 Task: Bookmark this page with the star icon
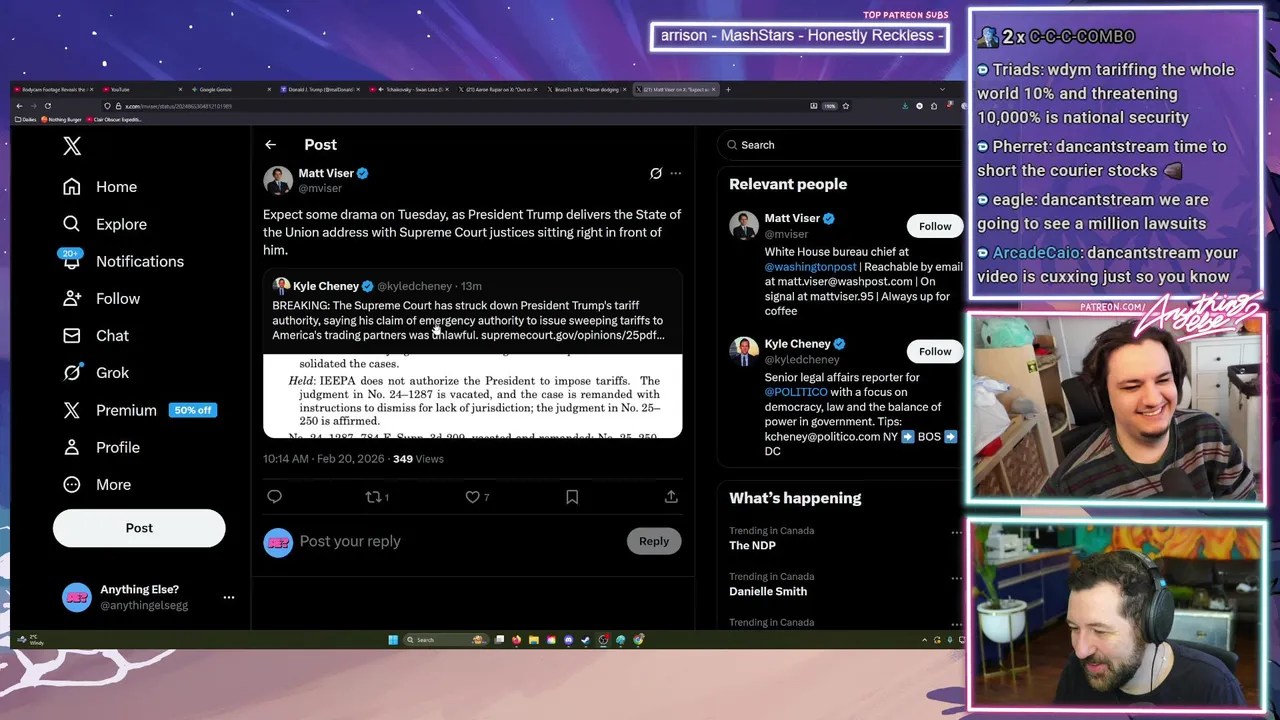pos(846,106)
